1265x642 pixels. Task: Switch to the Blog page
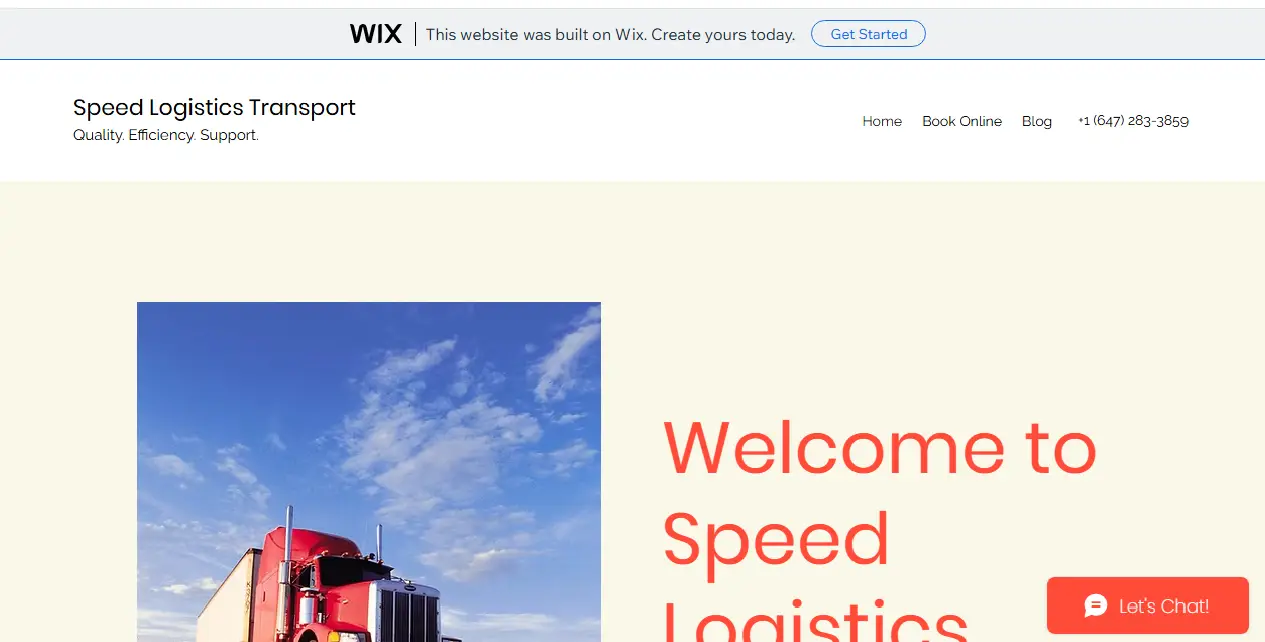(1037, 121)
